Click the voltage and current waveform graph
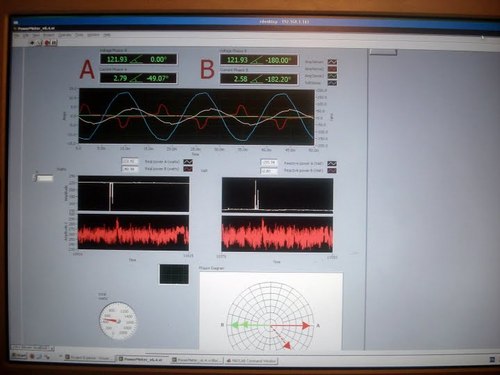The image size is (500, 375). 196,116
